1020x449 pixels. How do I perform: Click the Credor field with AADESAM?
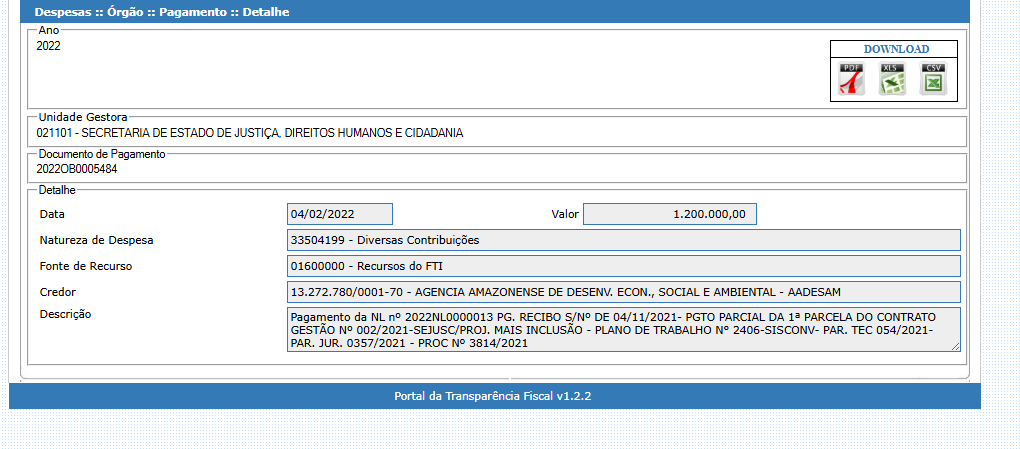pos(623,292)
